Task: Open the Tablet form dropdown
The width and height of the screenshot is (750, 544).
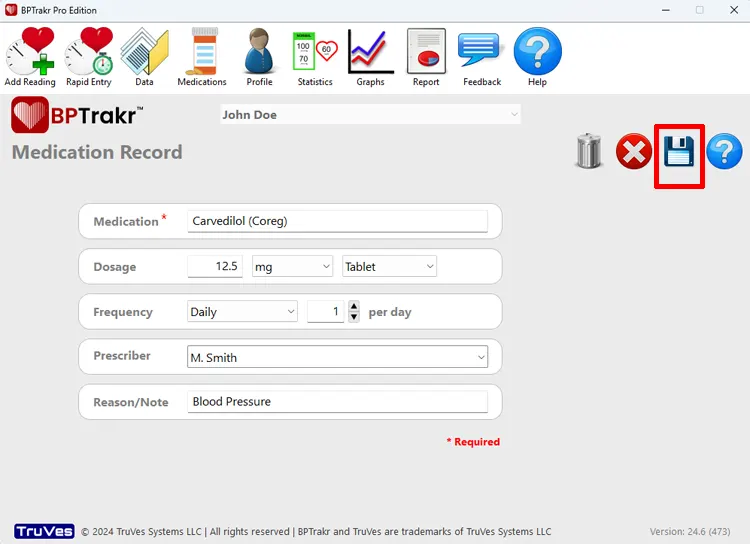Action: click(390, 267)
